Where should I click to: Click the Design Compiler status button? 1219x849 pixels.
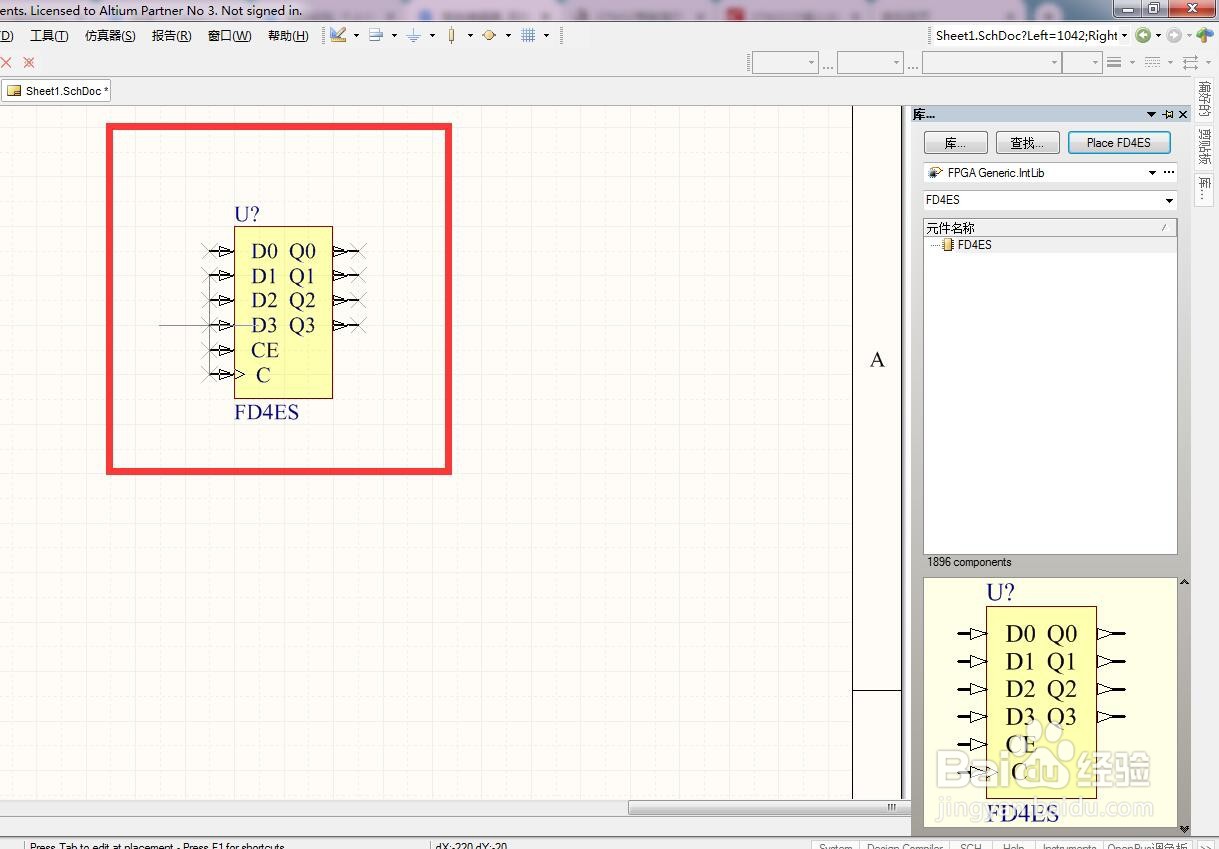[904, 845]
